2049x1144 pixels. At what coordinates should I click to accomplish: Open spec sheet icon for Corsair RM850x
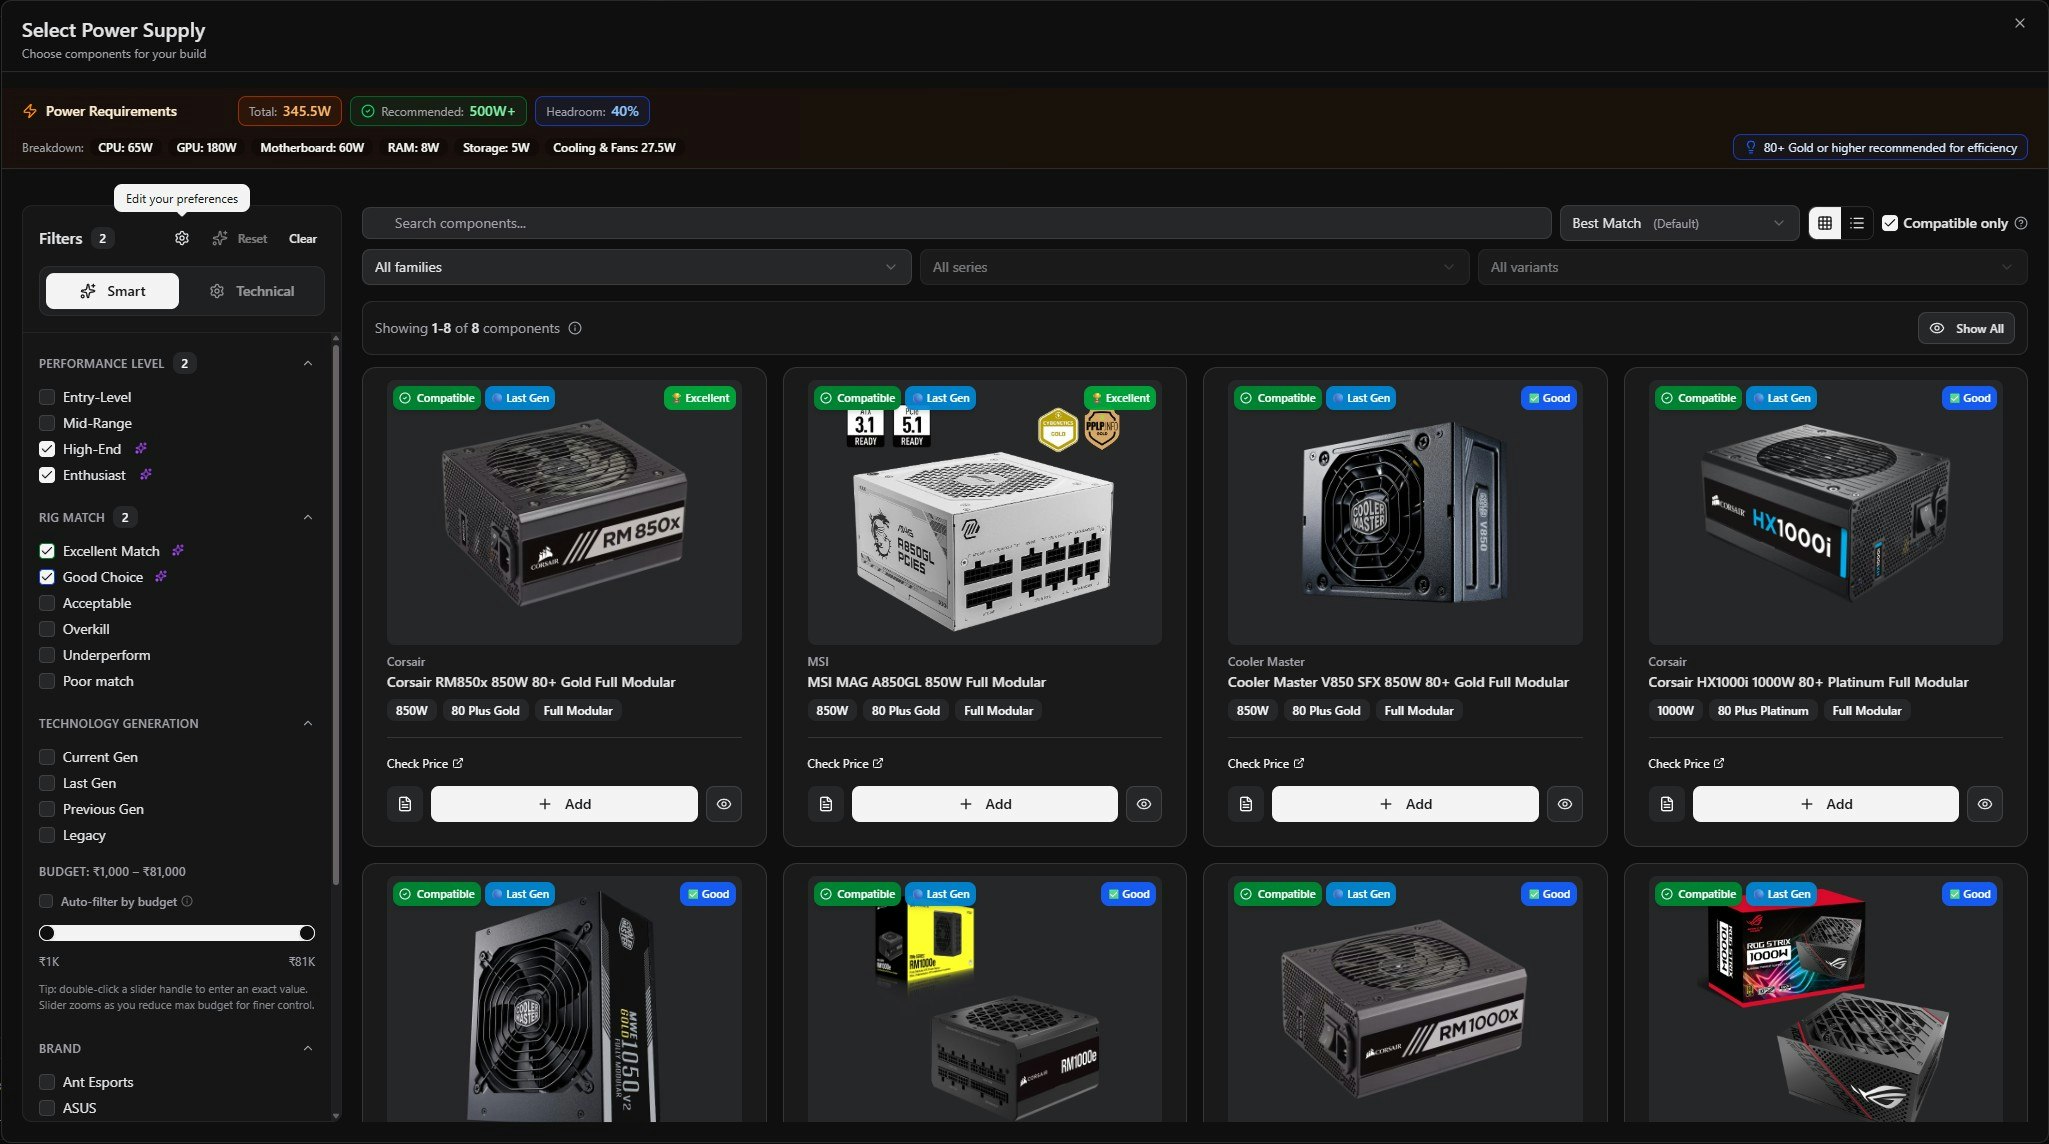tap(405, 804)
